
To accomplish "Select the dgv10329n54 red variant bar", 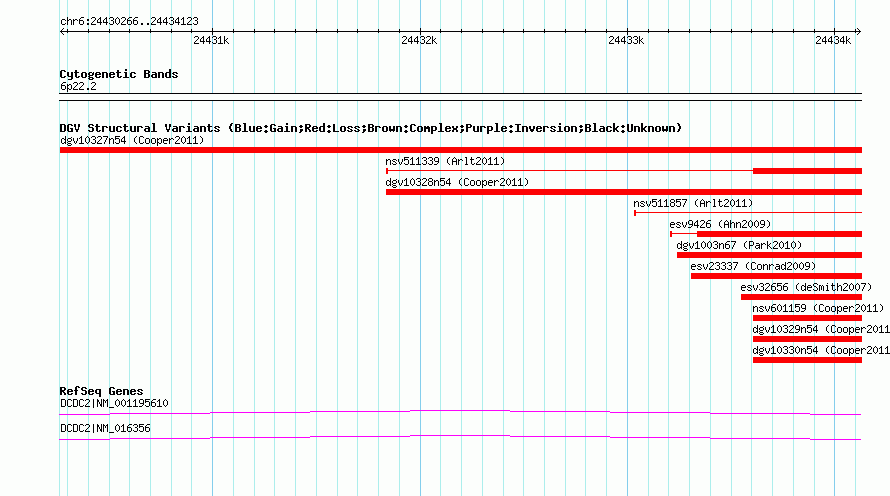I will tap(807, 339).
